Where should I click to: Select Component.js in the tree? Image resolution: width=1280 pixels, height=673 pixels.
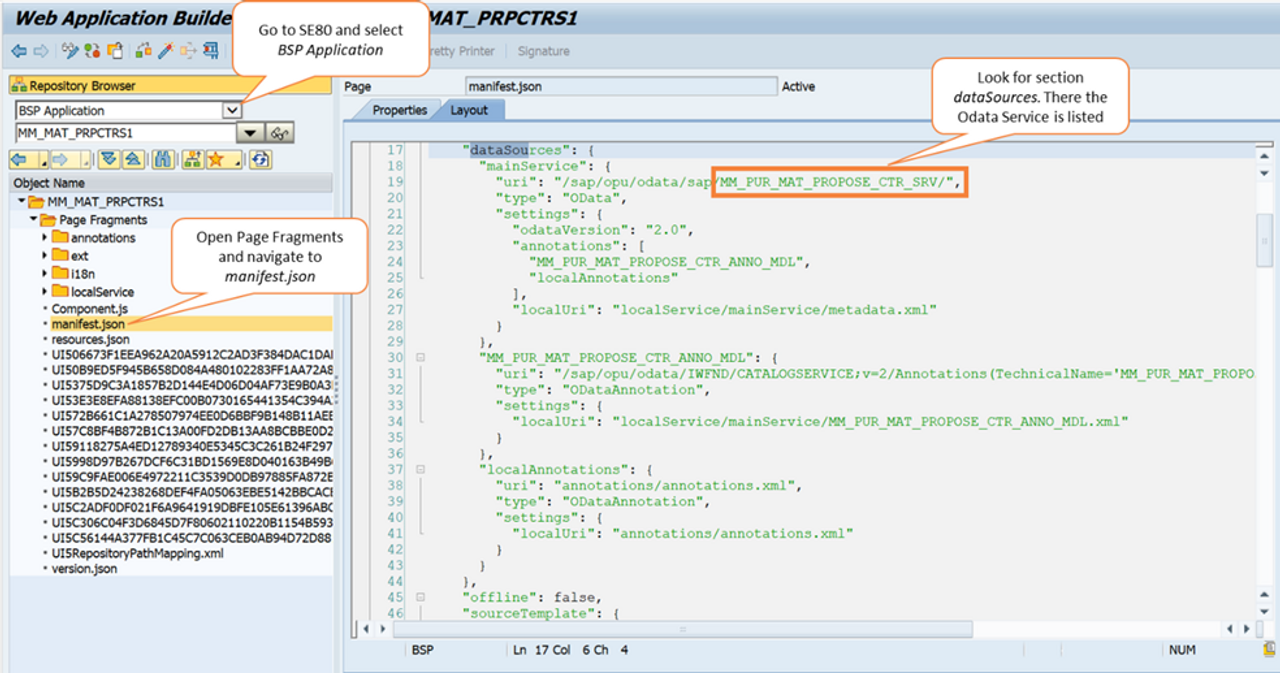coord(90,309)
